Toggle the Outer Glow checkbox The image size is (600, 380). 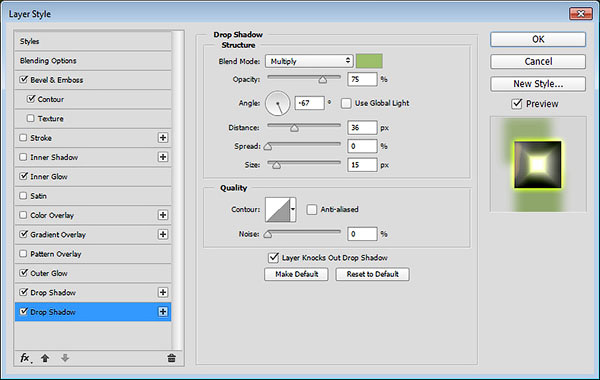pyautogui.click(x=23, y=273)
